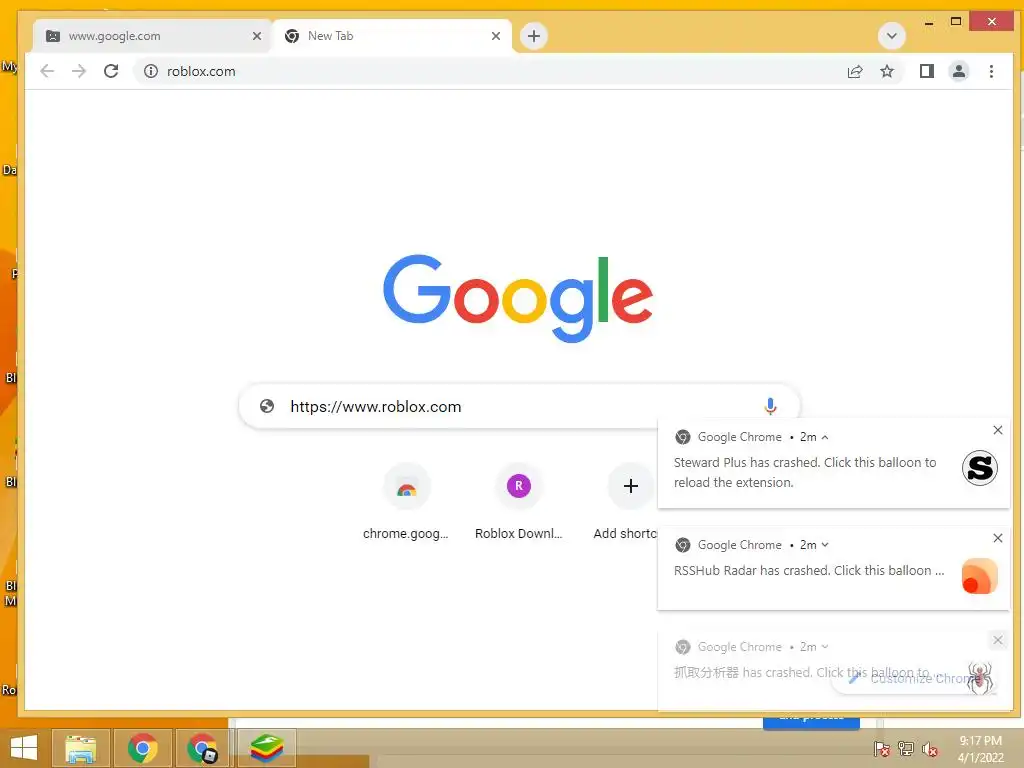Click the Action Center flag tray icon
This screenshot has width=1024, height=768.
882,749
